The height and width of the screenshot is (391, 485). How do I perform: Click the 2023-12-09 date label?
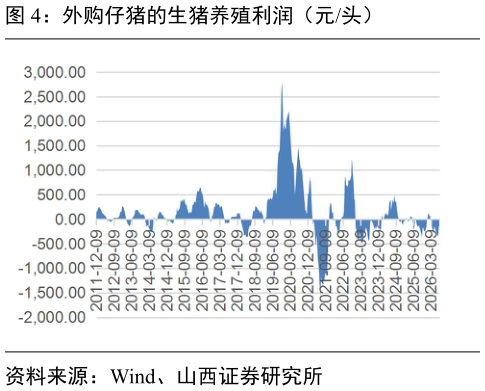379,270
